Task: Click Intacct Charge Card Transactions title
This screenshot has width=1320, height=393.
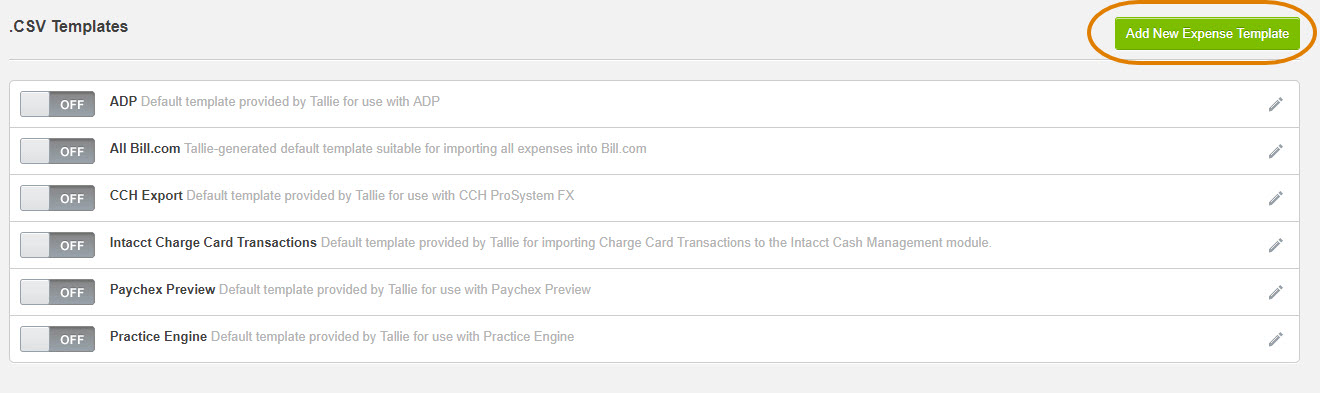Action: [213, 242]
